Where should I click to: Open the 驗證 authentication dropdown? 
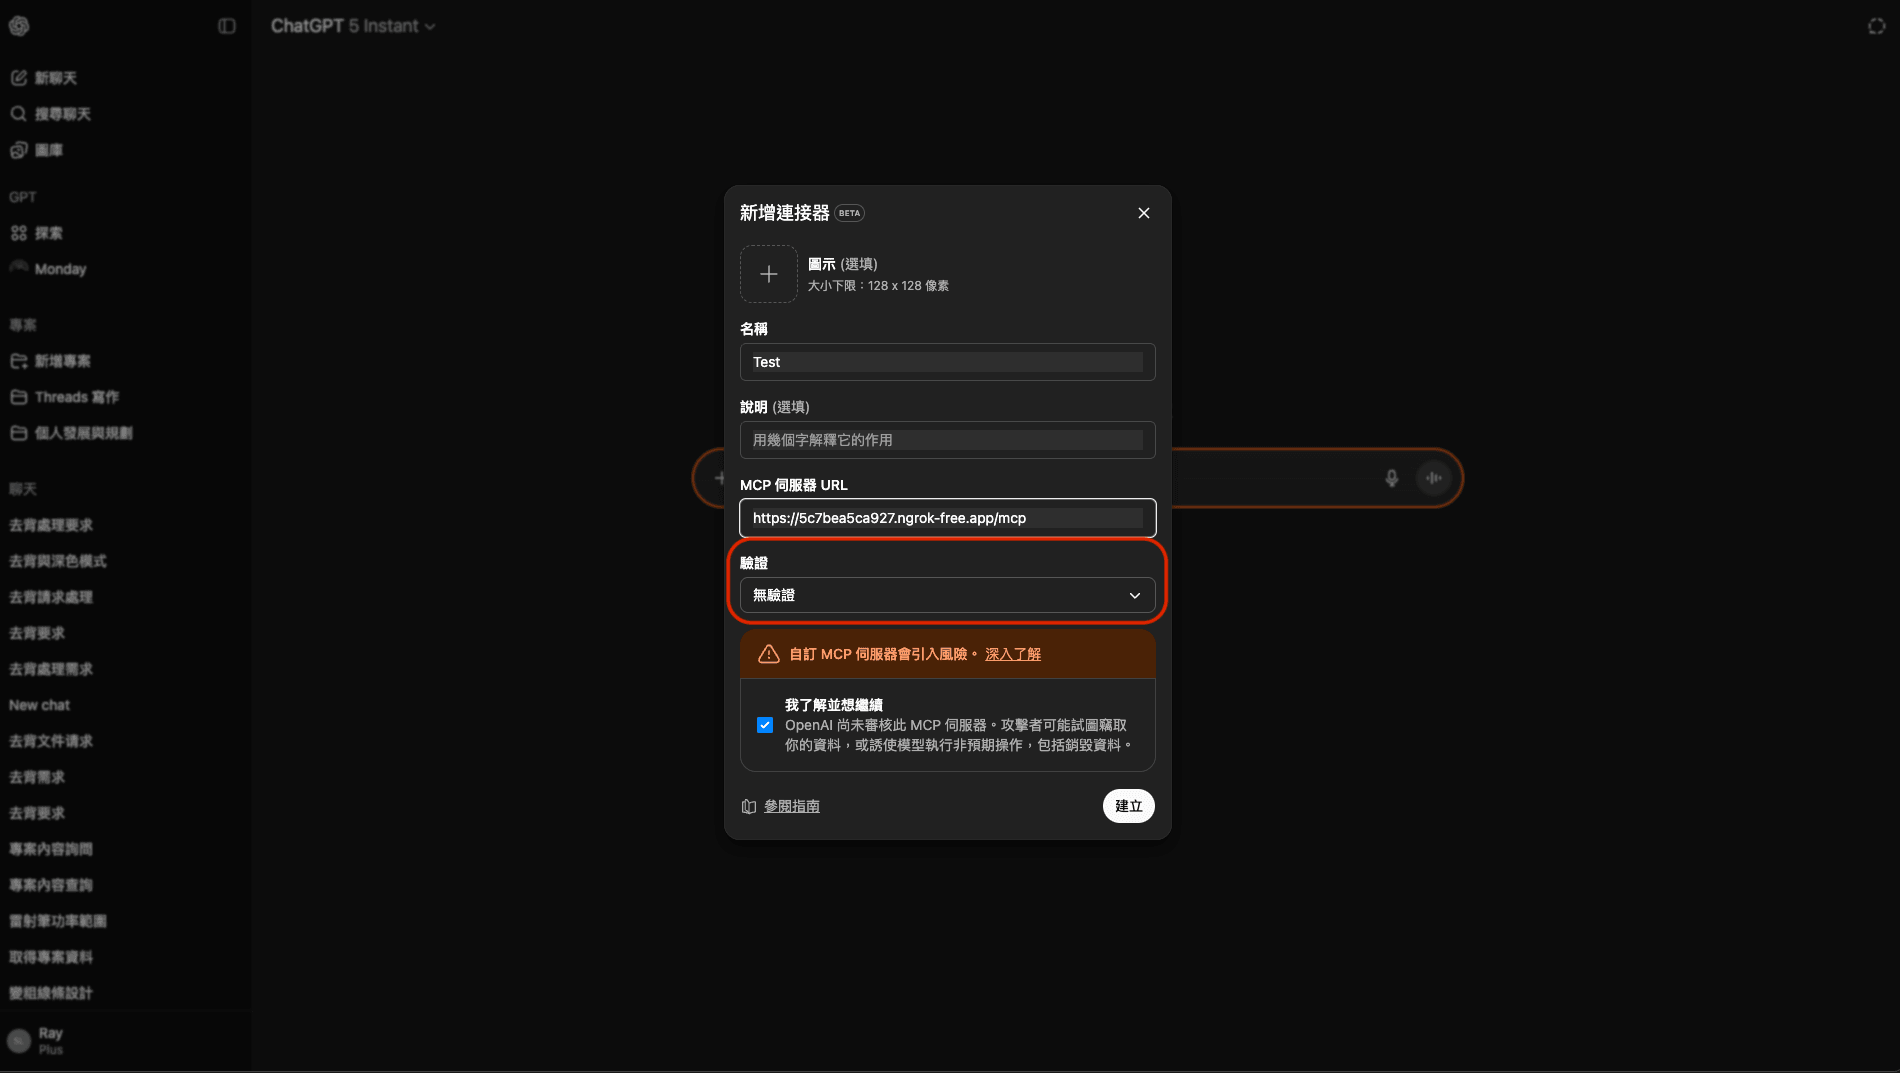coord(946,595)
